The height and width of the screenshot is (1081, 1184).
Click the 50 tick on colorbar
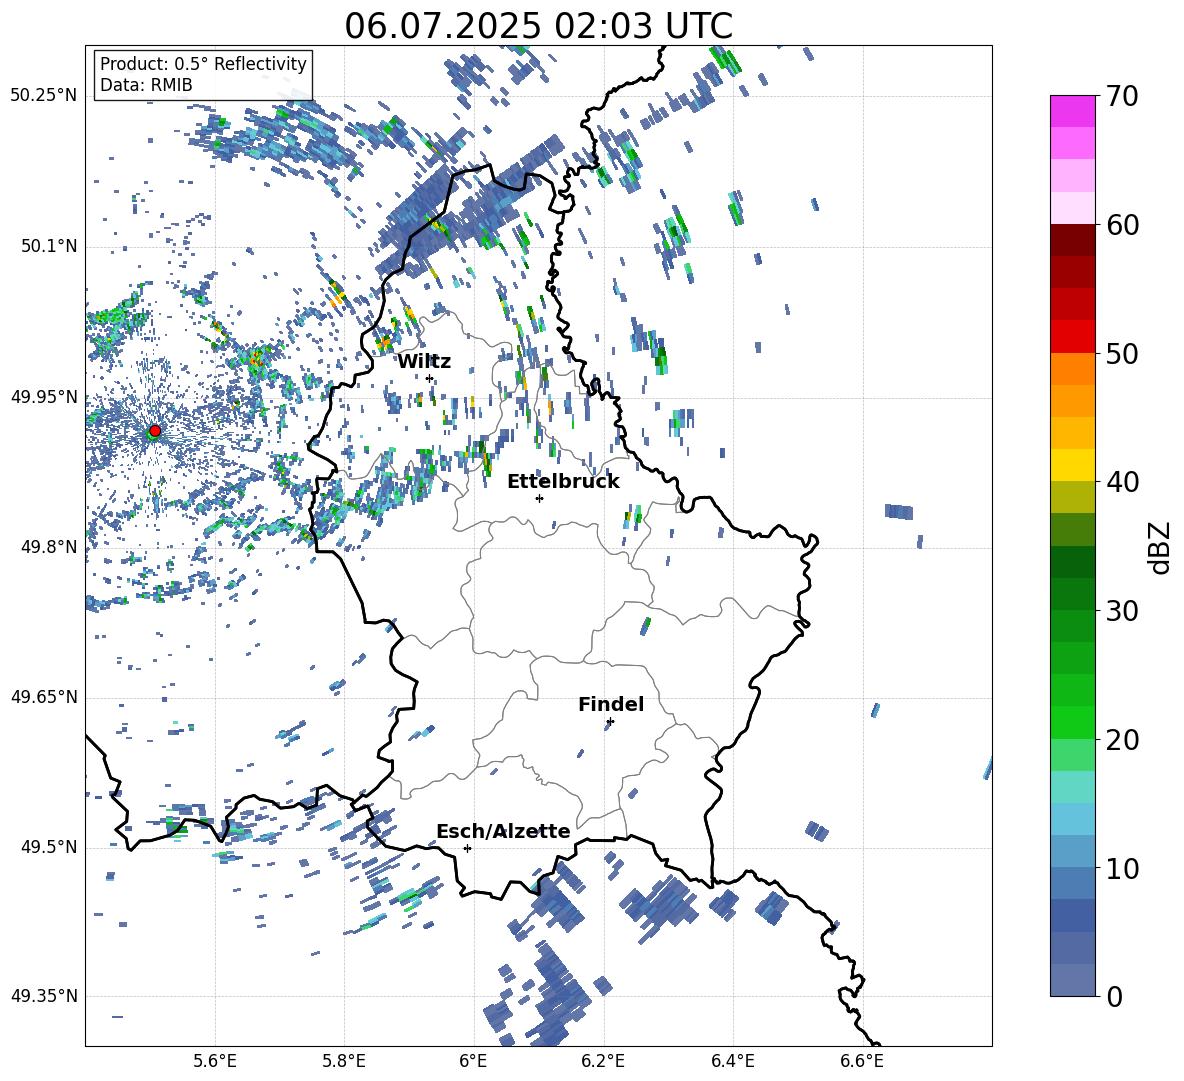(x=1122, y=354)
